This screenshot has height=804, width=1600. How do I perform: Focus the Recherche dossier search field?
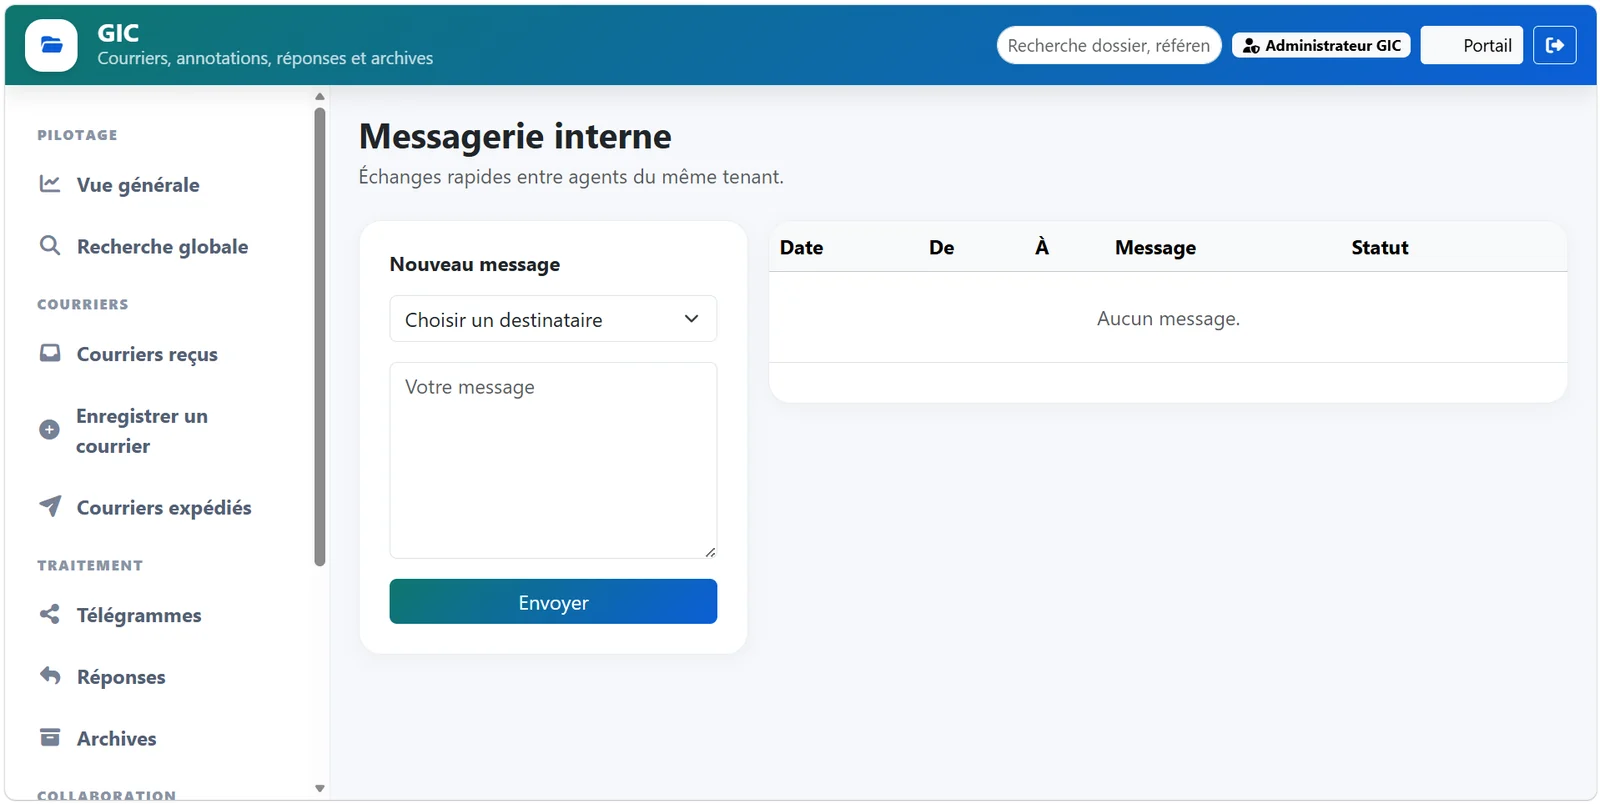pyautogui.click(x=1109, y=45)
